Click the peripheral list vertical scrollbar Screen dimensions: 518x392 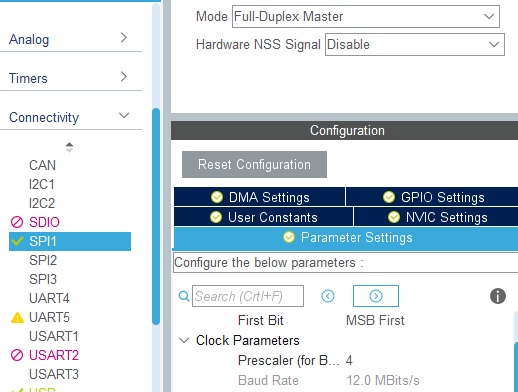(156, 216)
